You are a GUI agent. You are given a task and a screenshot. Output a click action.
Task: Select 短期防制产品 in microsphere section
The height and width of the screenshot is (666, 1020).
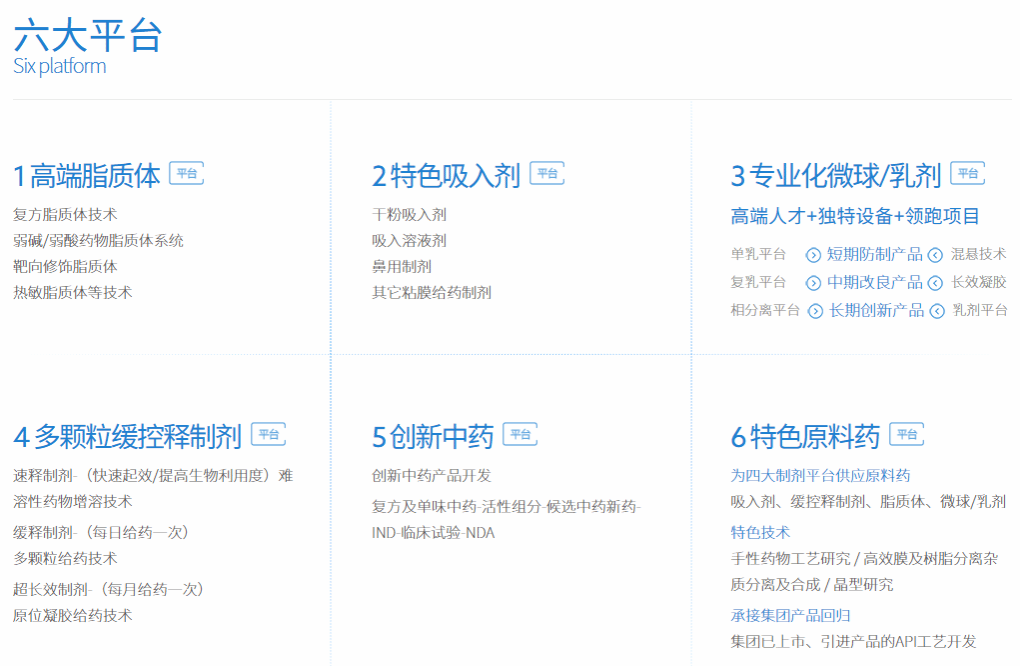click(874, 254)
